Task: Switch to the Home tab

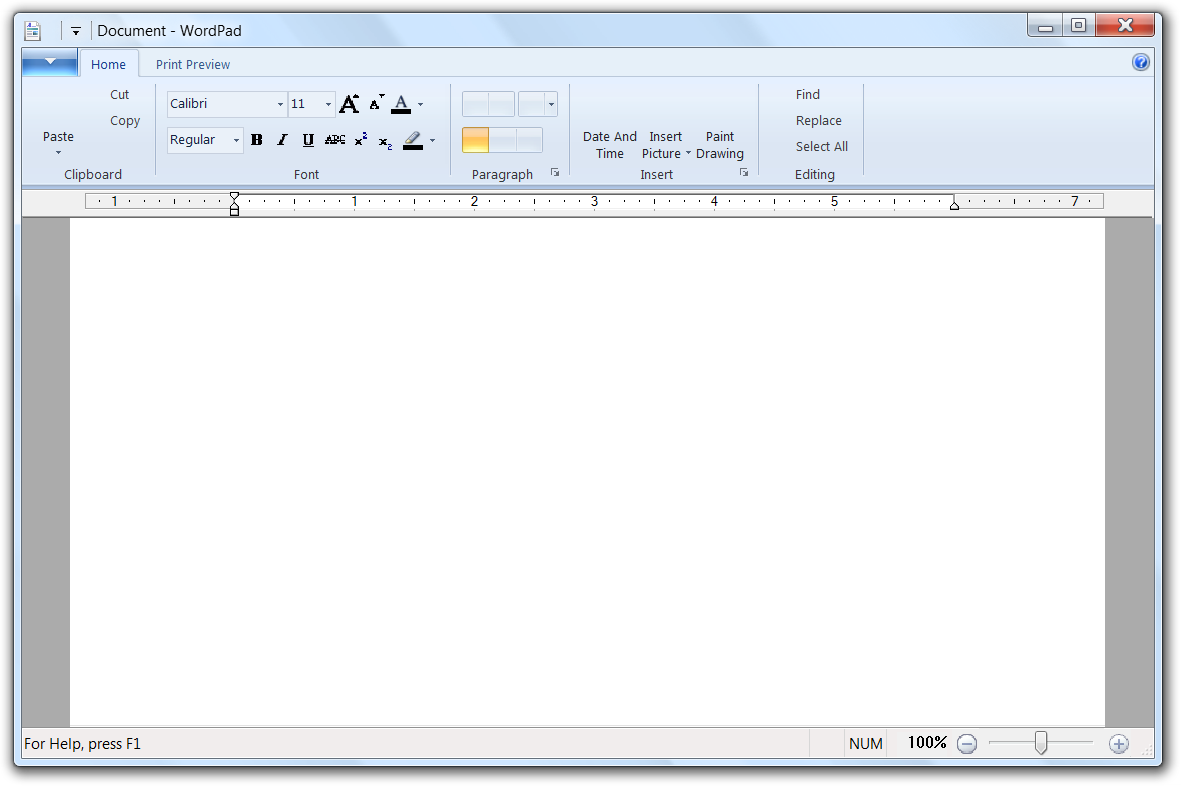Action: click(108, 65)
